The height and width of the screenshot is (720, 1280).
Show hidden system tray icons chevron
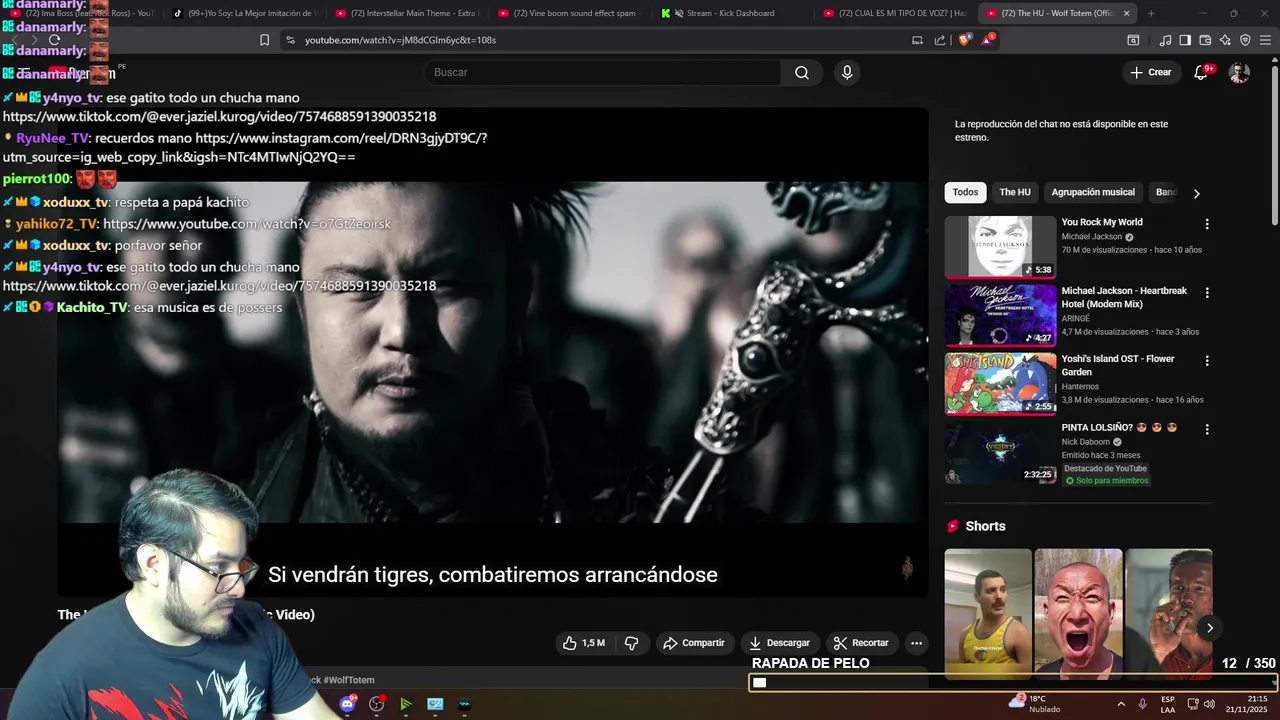(x=1120, y=704)
